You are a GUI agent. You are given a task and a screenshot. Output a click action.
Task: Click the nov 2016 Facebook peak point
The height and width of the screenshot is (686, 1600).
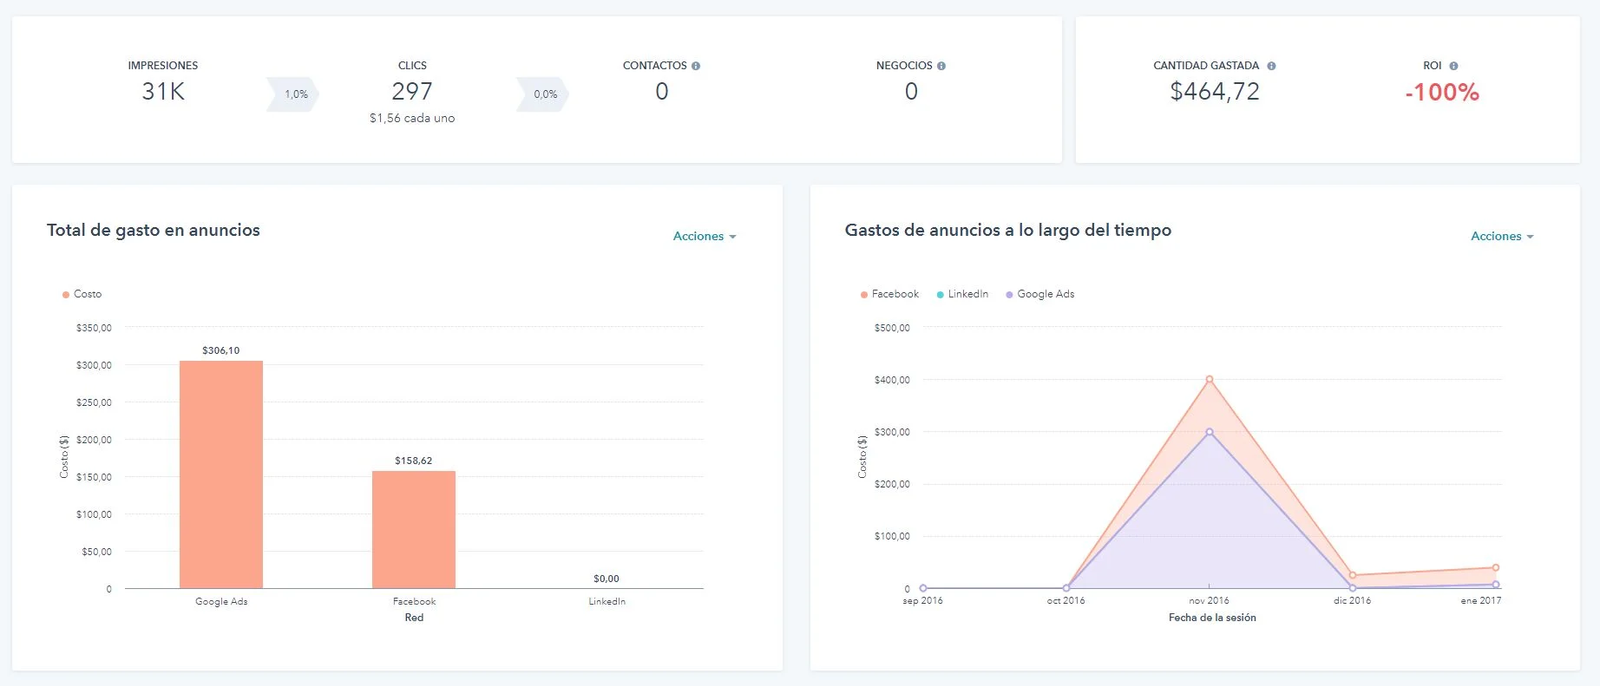pos(1209,380)
